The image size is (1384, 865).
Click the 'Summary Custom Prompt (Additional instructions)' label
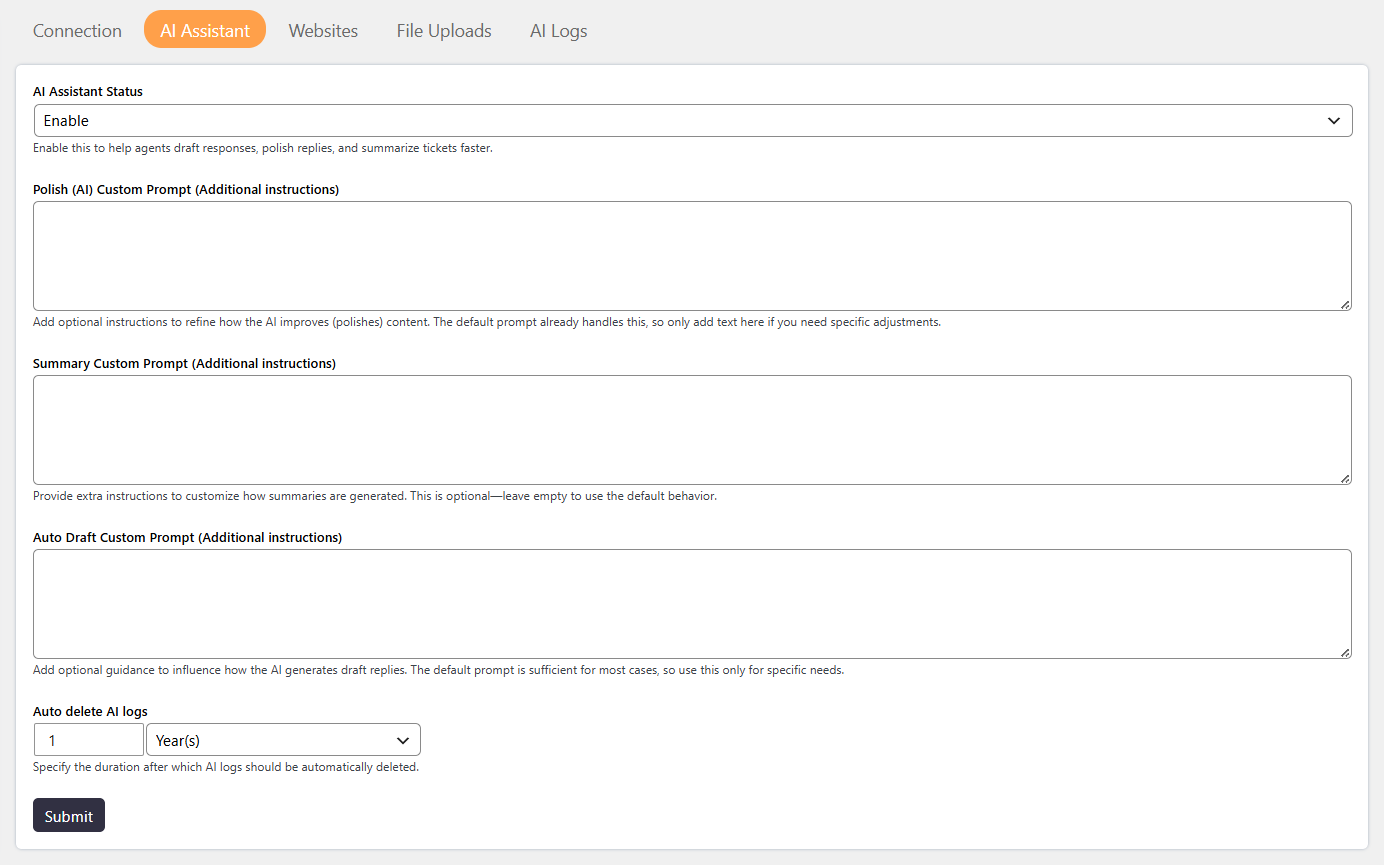tap(184, 363)
